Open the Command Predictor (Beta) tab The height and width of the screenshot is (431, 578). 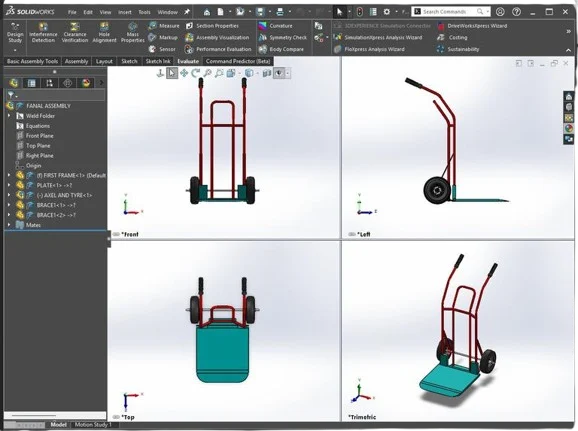[238, 61]
